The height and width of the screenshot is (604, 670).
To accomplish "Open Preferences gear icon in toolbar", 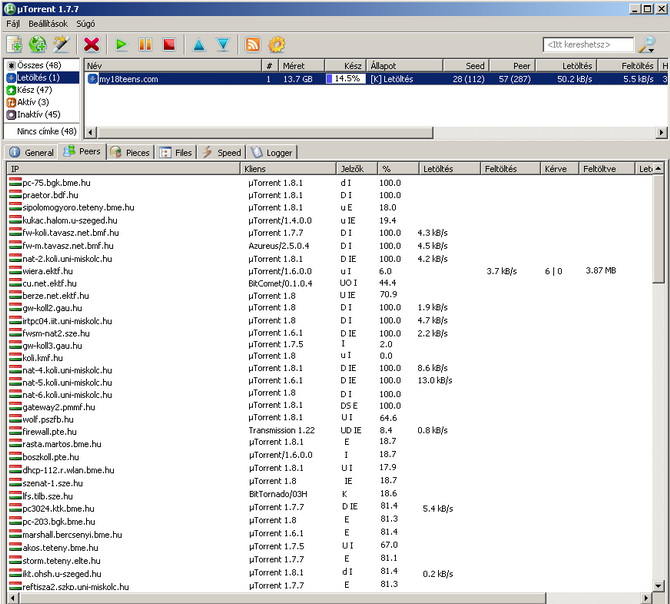I will click(x=276, y=44).
